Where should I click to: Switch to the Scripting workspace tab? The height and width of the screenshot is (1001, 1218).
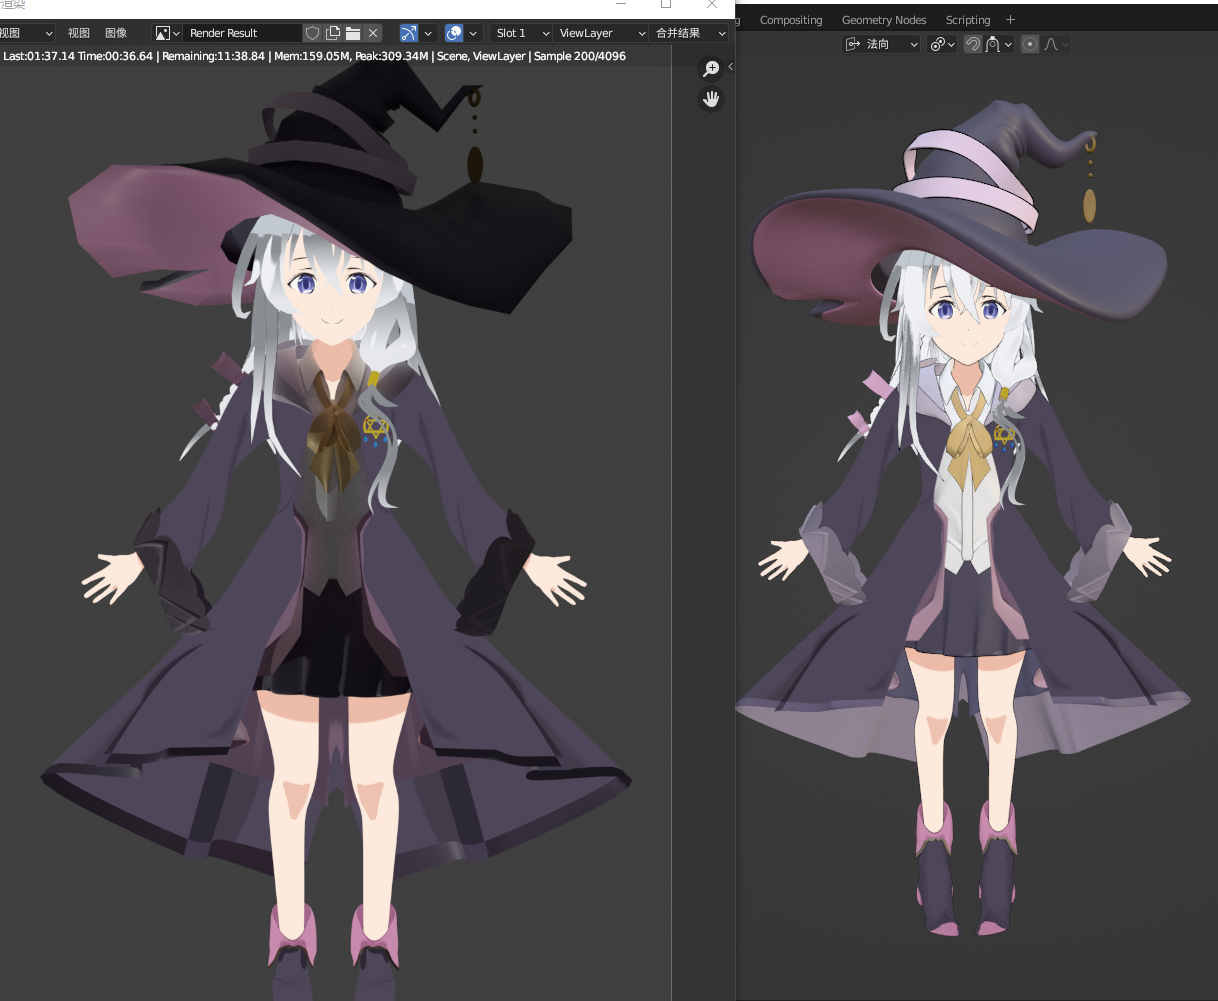tap(968, 20)
